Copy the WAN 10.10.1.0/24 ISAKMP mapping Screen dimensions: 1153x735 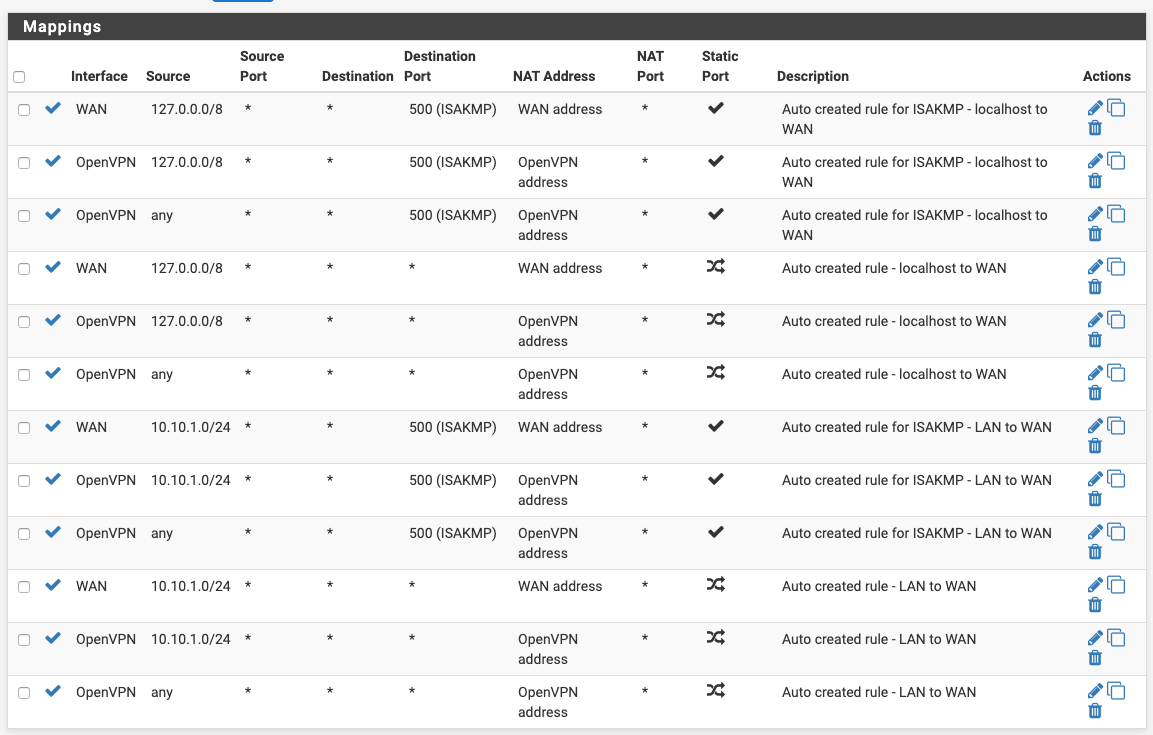(x=1117, y=426)
